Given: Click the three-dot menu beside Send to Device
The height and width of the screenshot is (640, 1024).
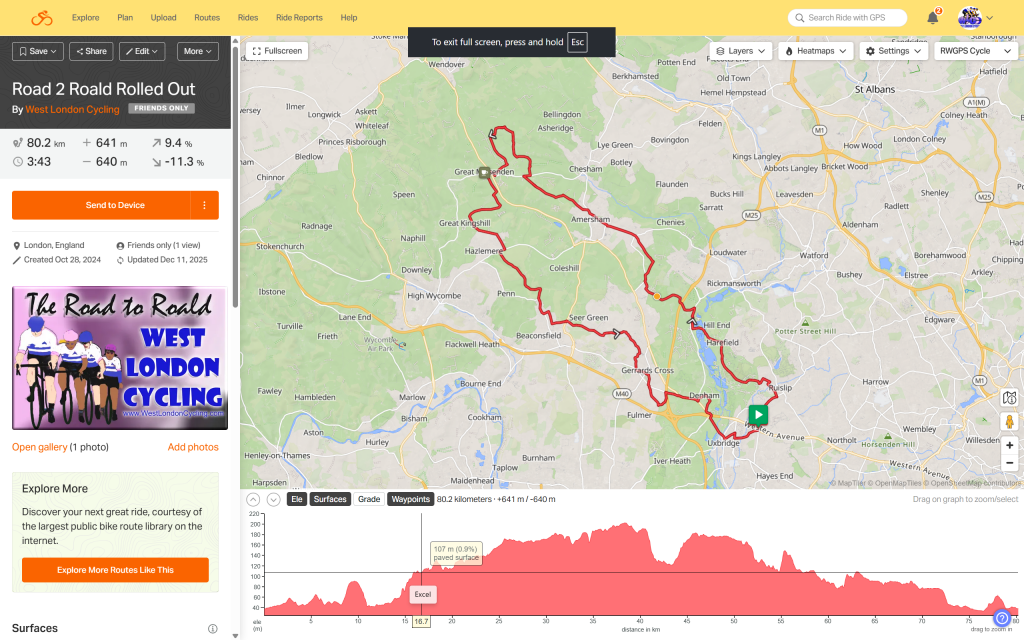Looking at the screenshot, I should pos(204,205).
